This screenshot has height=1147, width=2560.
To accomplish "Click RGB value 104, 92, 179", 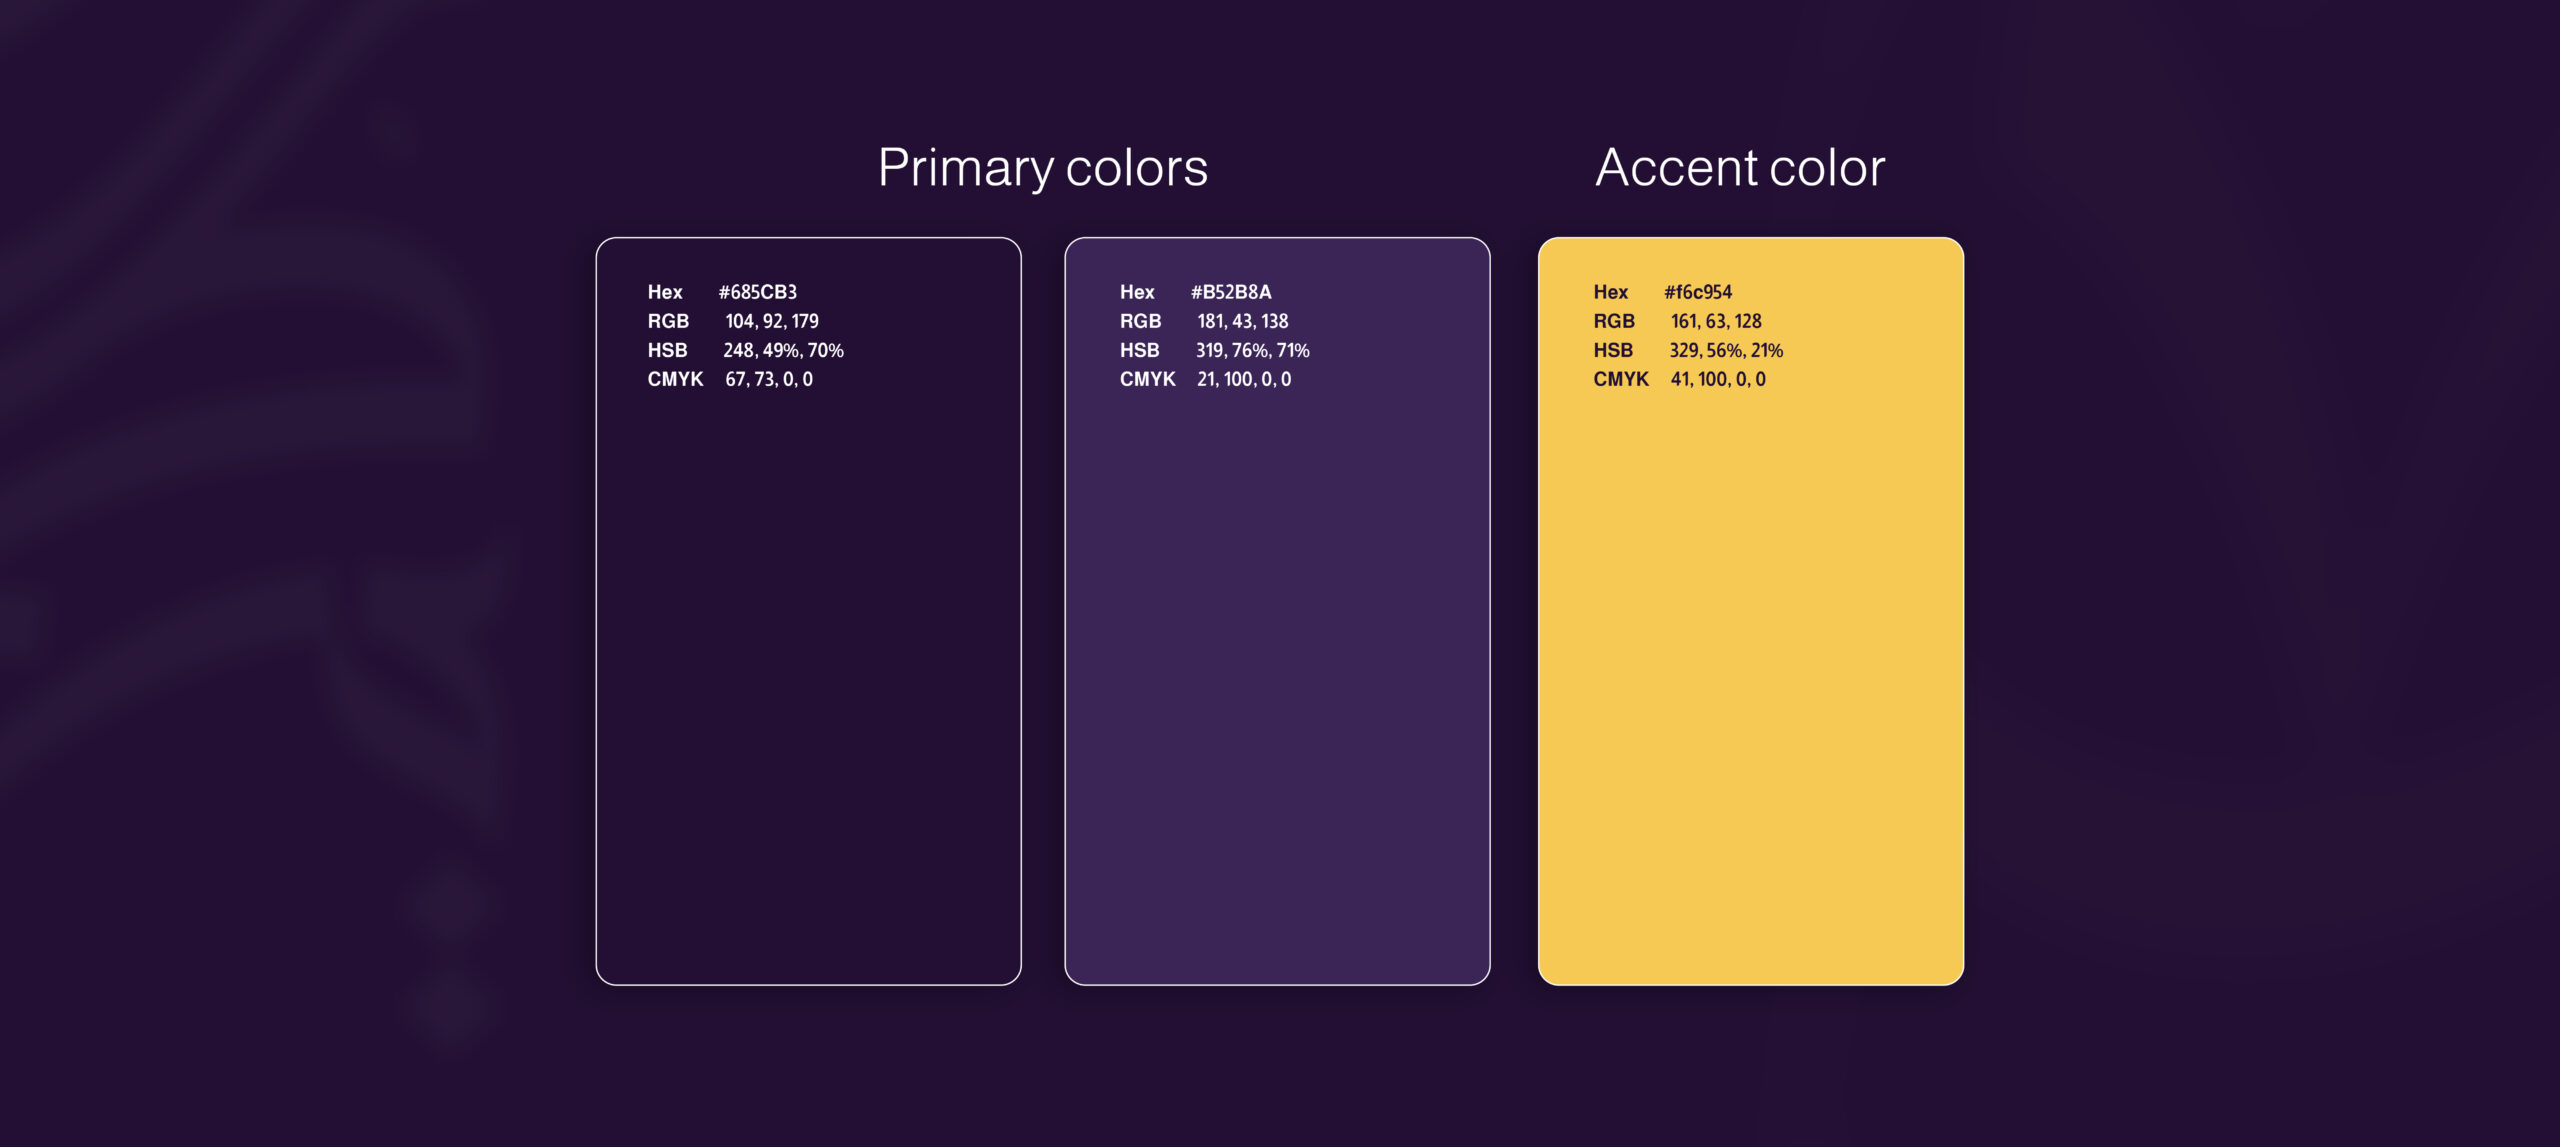I will (771, 321).
